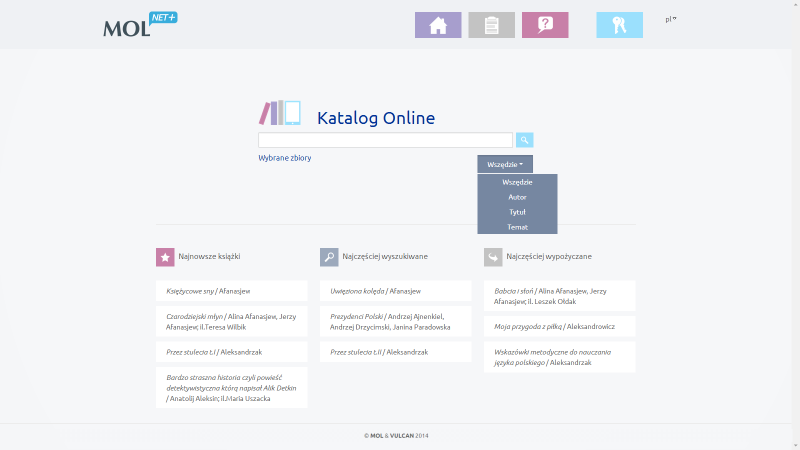Click the Najczęściej wypożyczane heading
The image size is (800, 450).
[549, 257]
